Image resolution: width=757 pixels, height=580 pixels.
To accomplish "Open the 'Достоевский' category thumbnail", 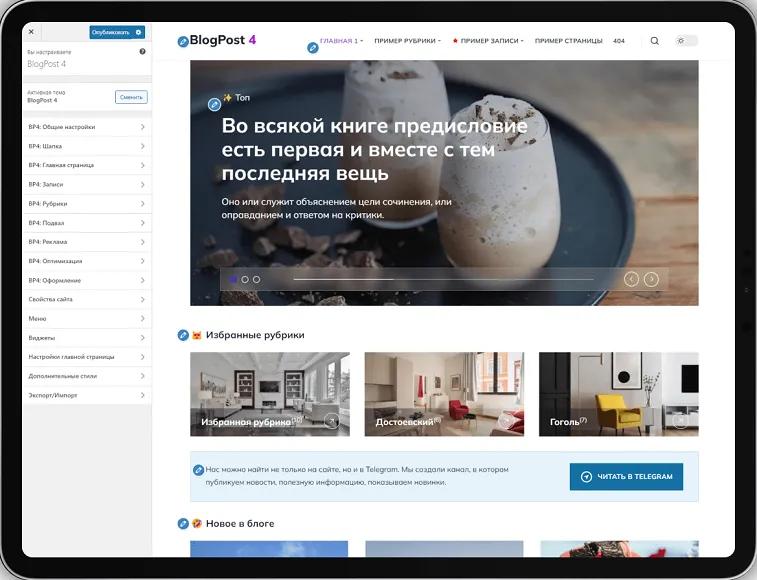I will (x=443, y=394).
